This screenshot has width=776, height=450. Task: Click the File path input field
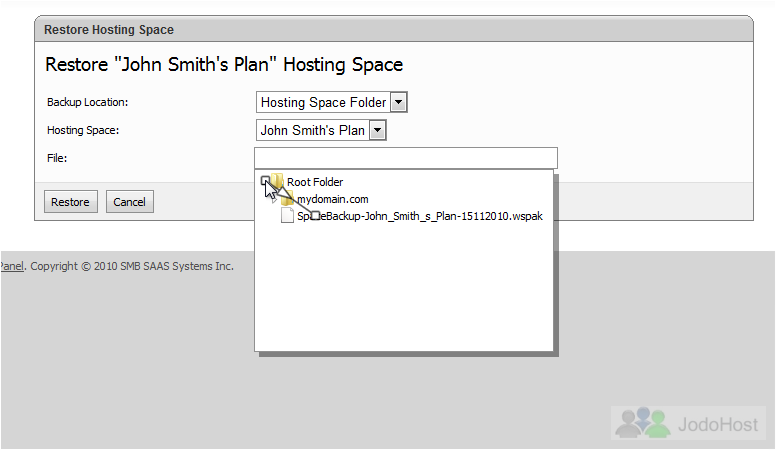(406, 158)
